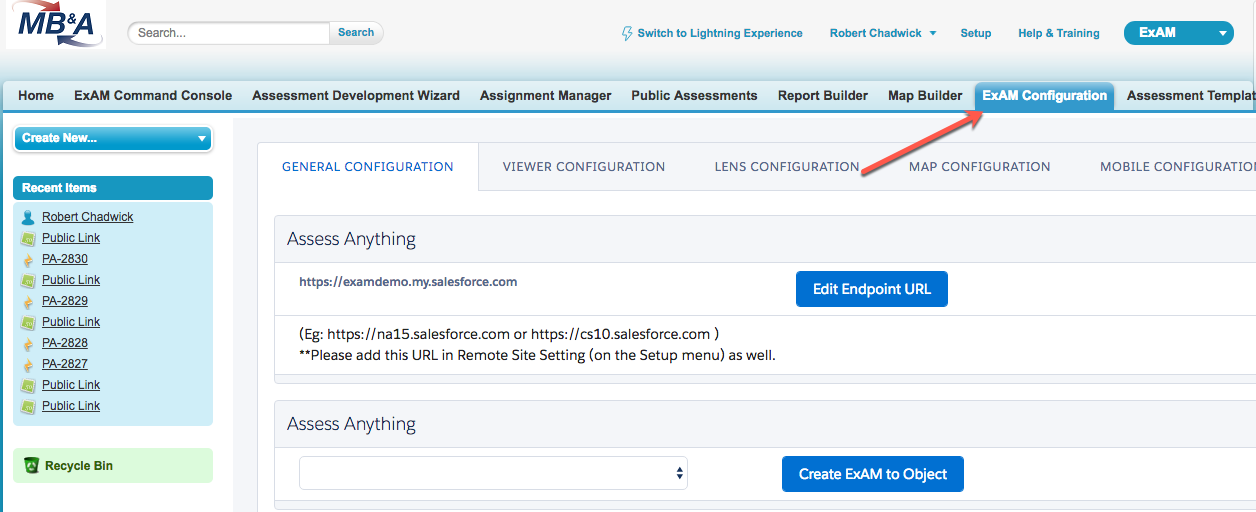Open ExAM Command Console tab
Image resolution: width=1256 pixels, height=512 pixels.
click(x=153, y=96)
